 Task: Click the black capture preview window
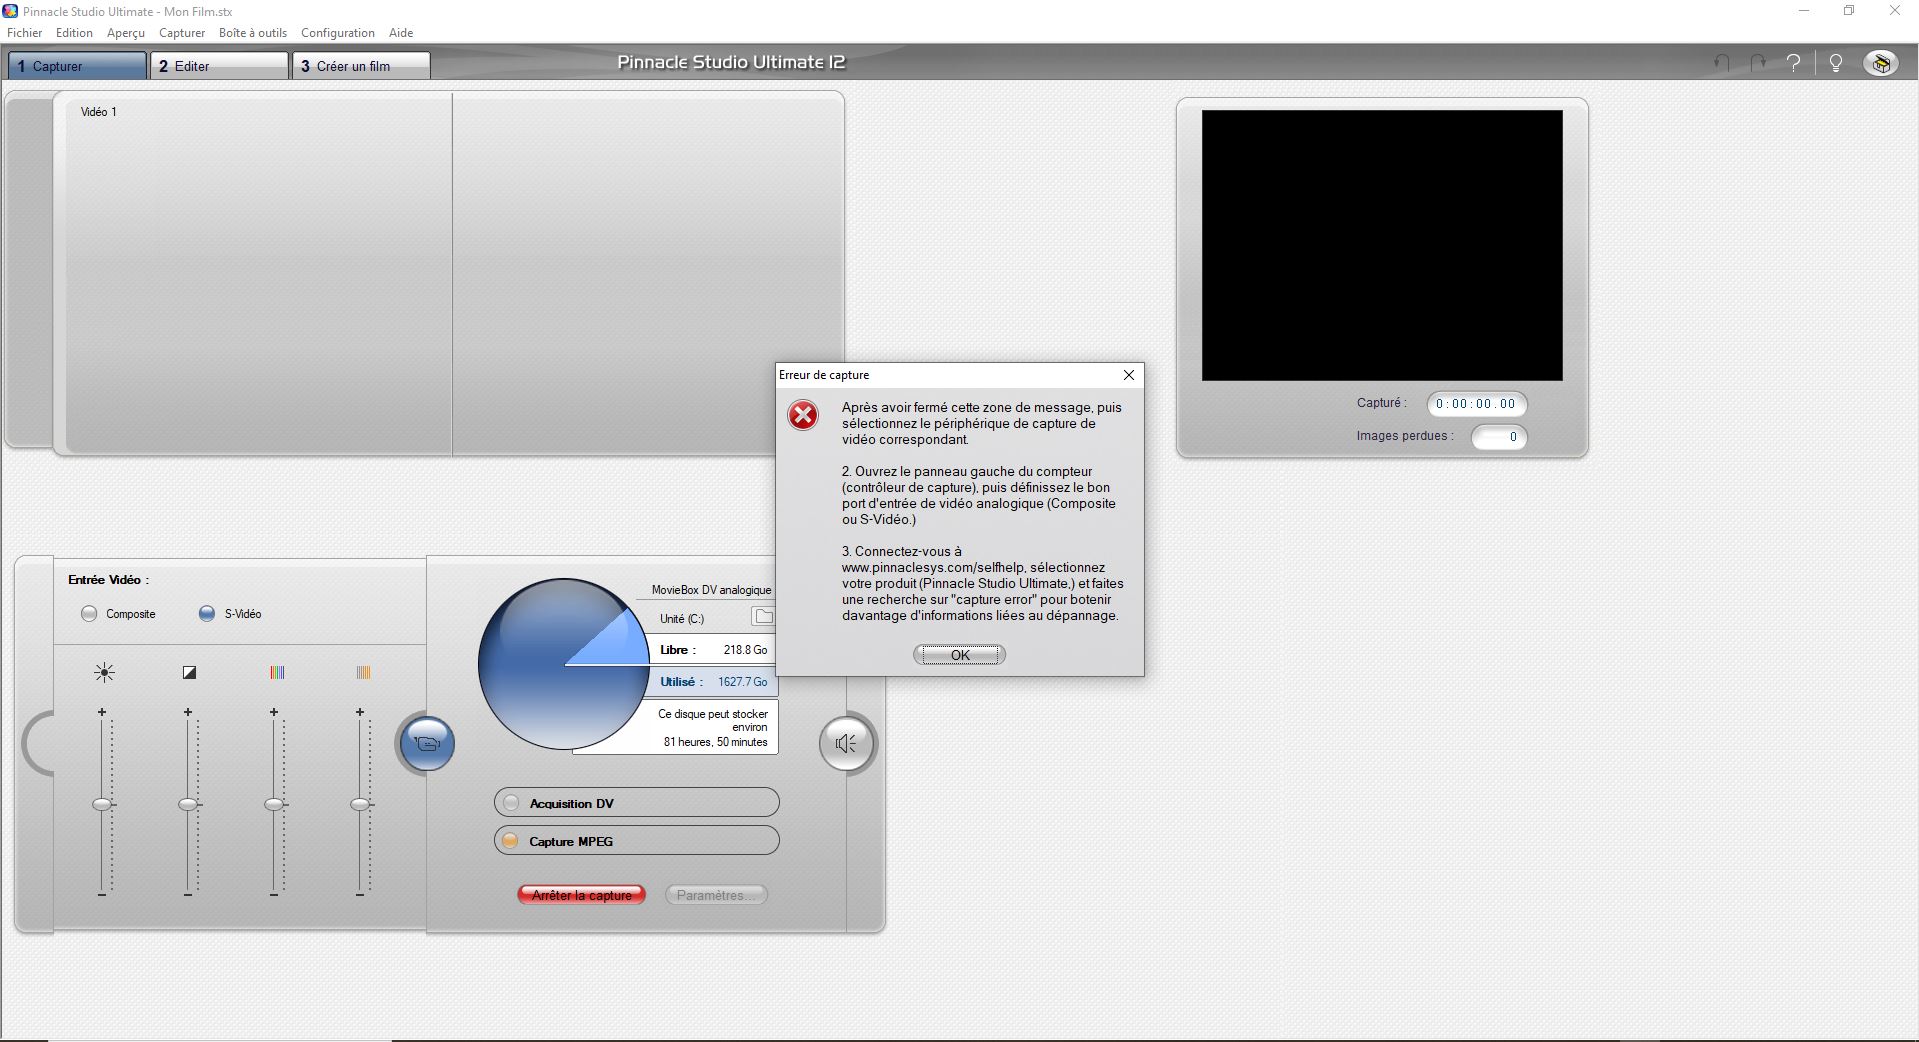1382,245
